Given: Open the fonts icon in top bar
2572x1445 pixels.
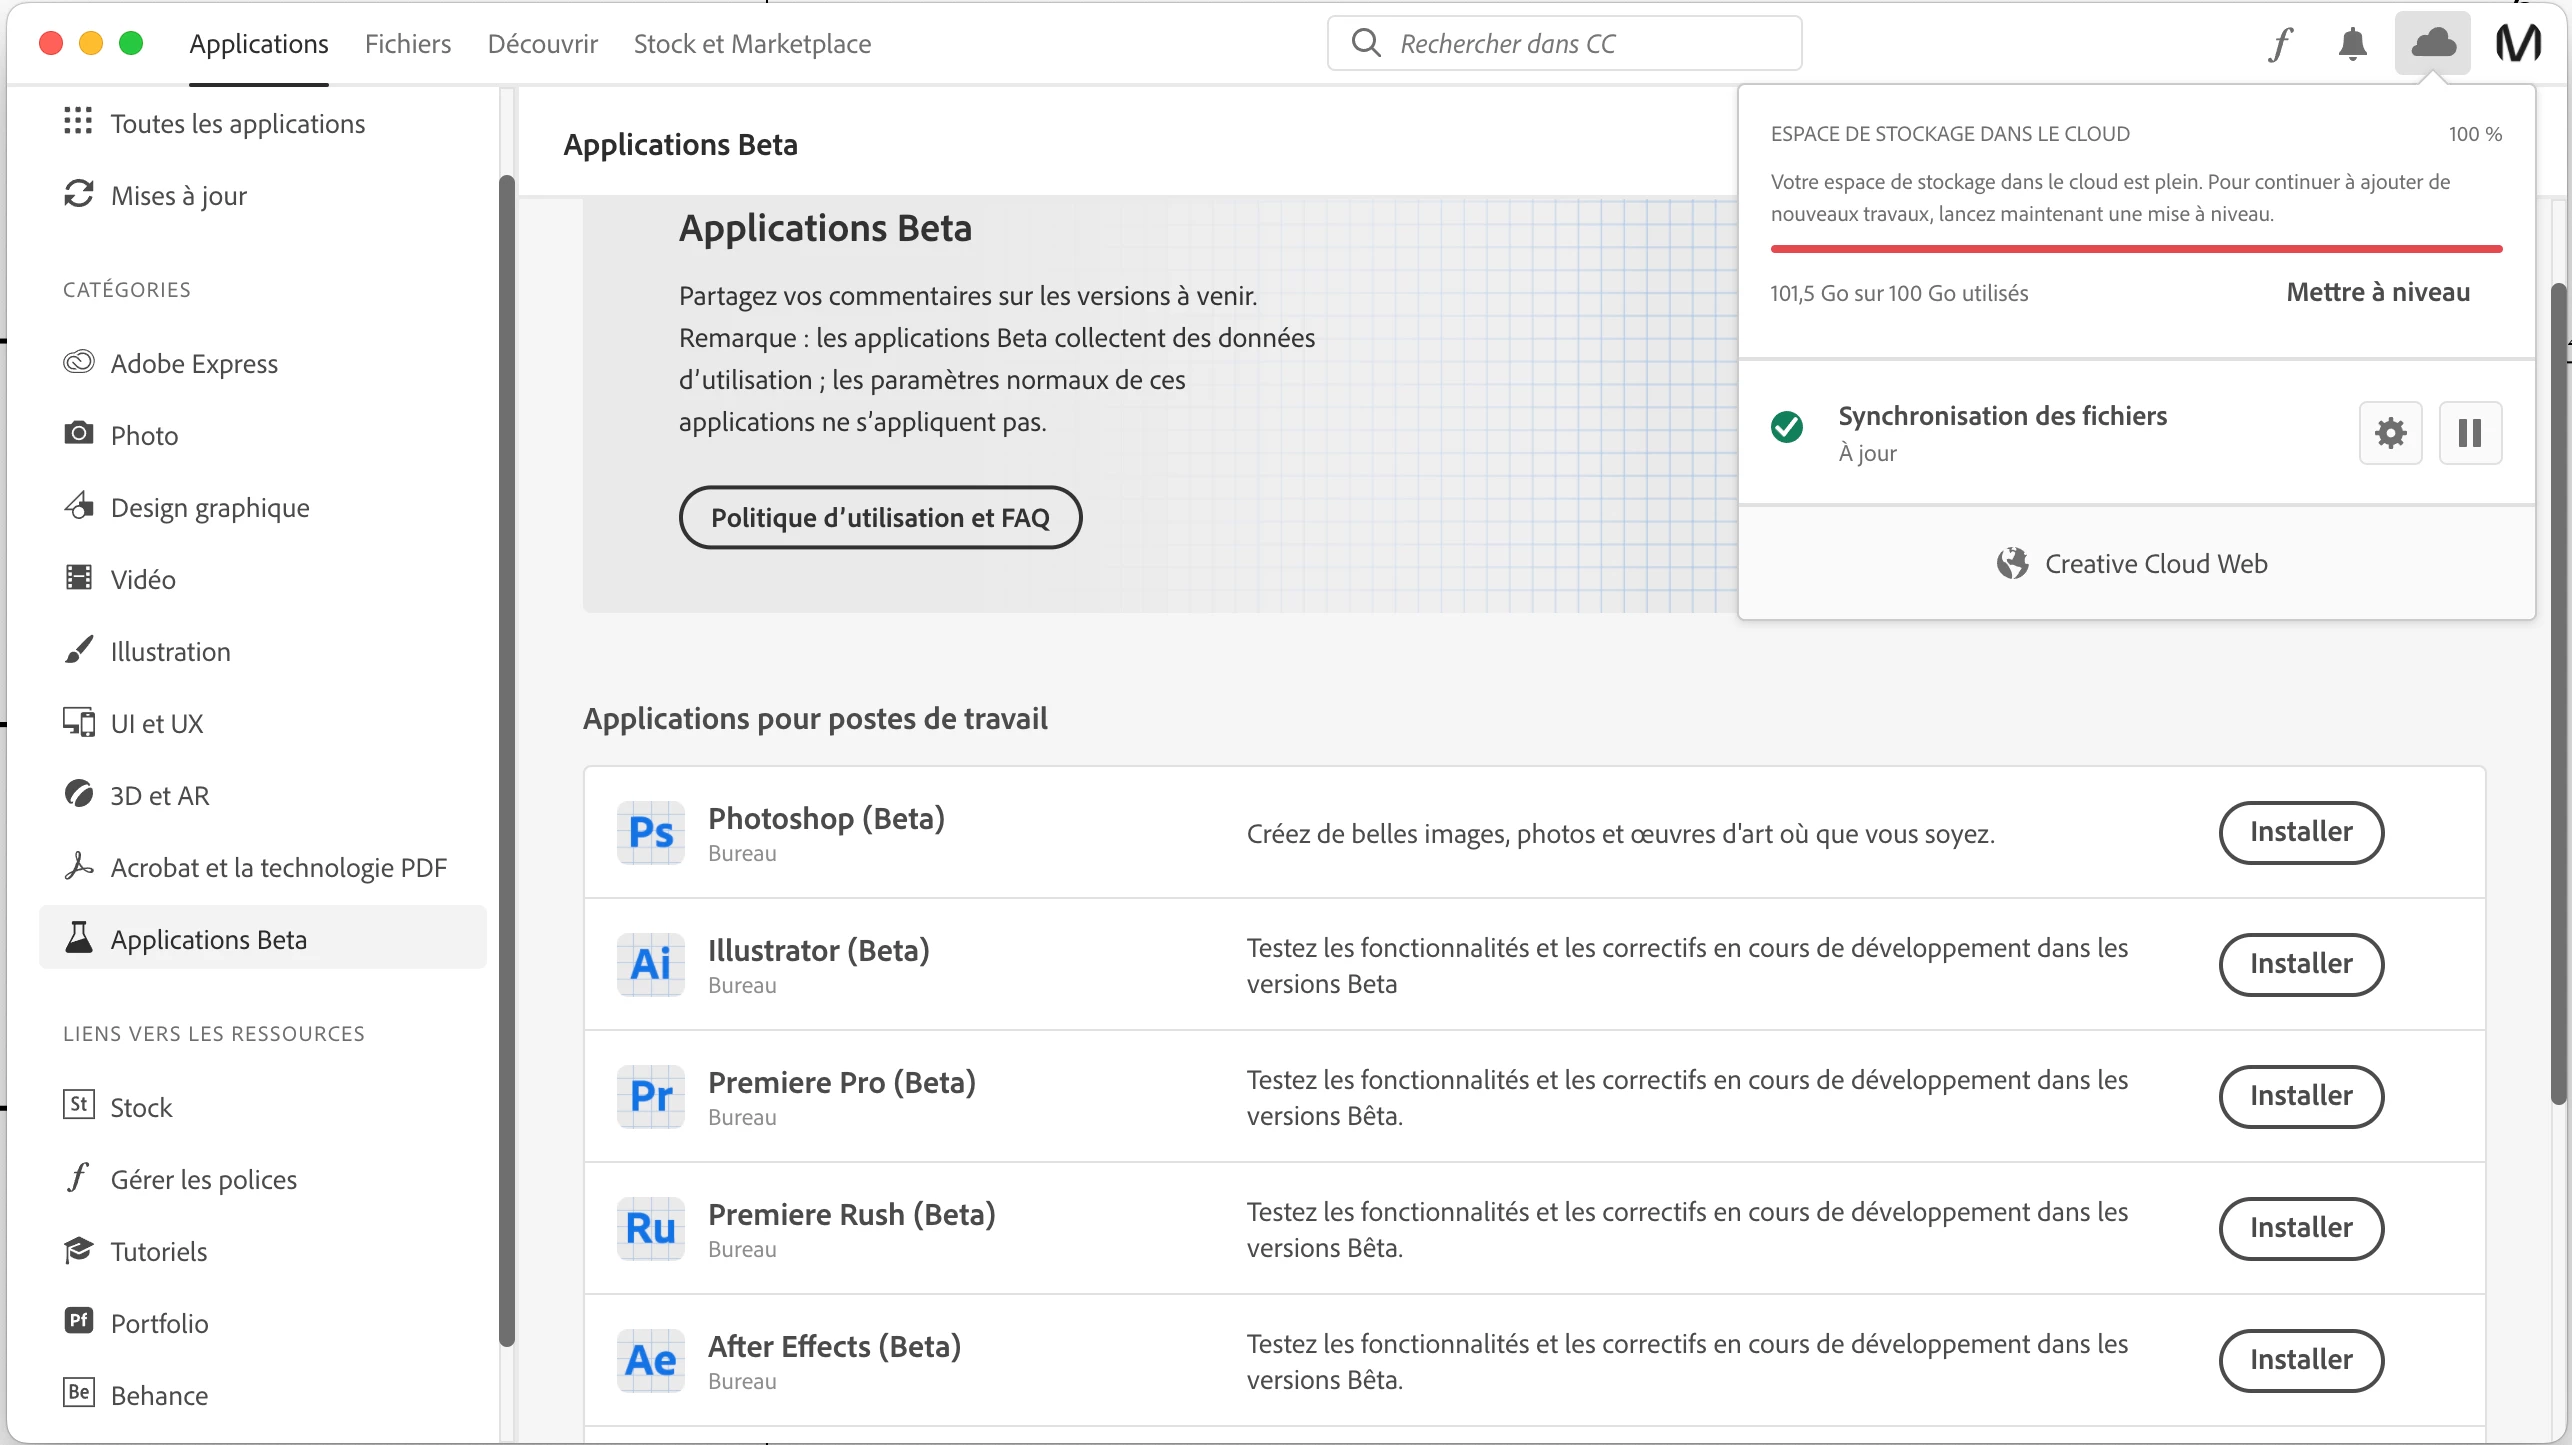Looking at the screenshot, I should [2280, 44].
